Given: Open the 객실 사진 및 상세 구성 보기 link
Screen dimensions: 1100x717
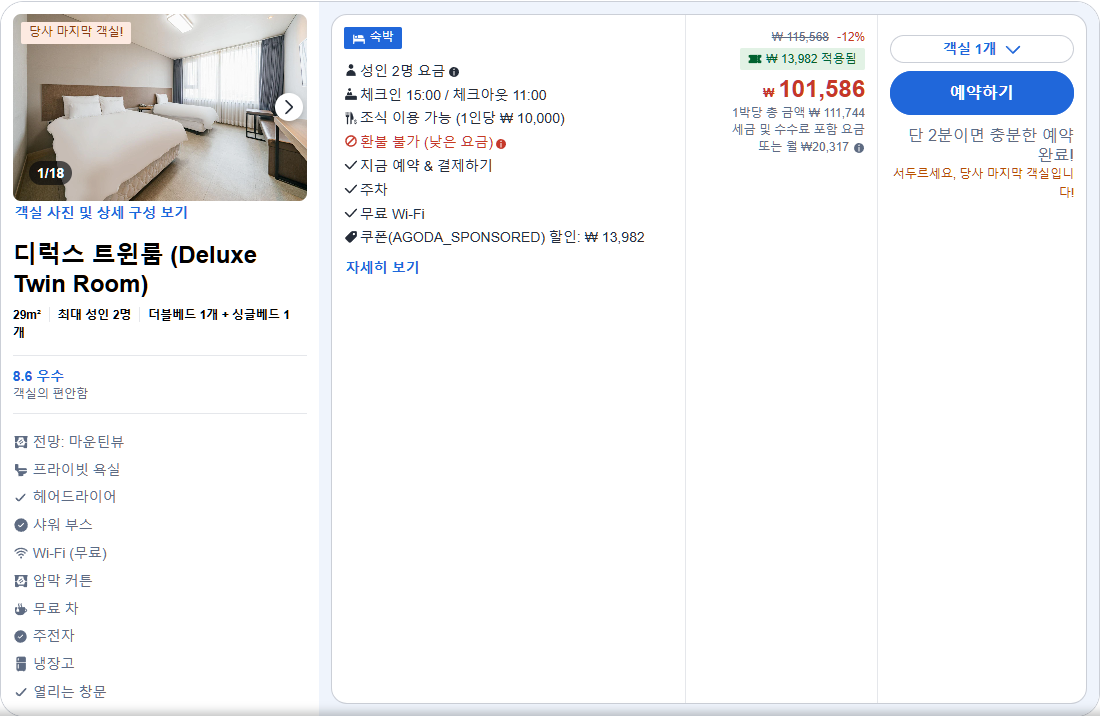Looking at the screenshot, I should [x=102, y=213].
